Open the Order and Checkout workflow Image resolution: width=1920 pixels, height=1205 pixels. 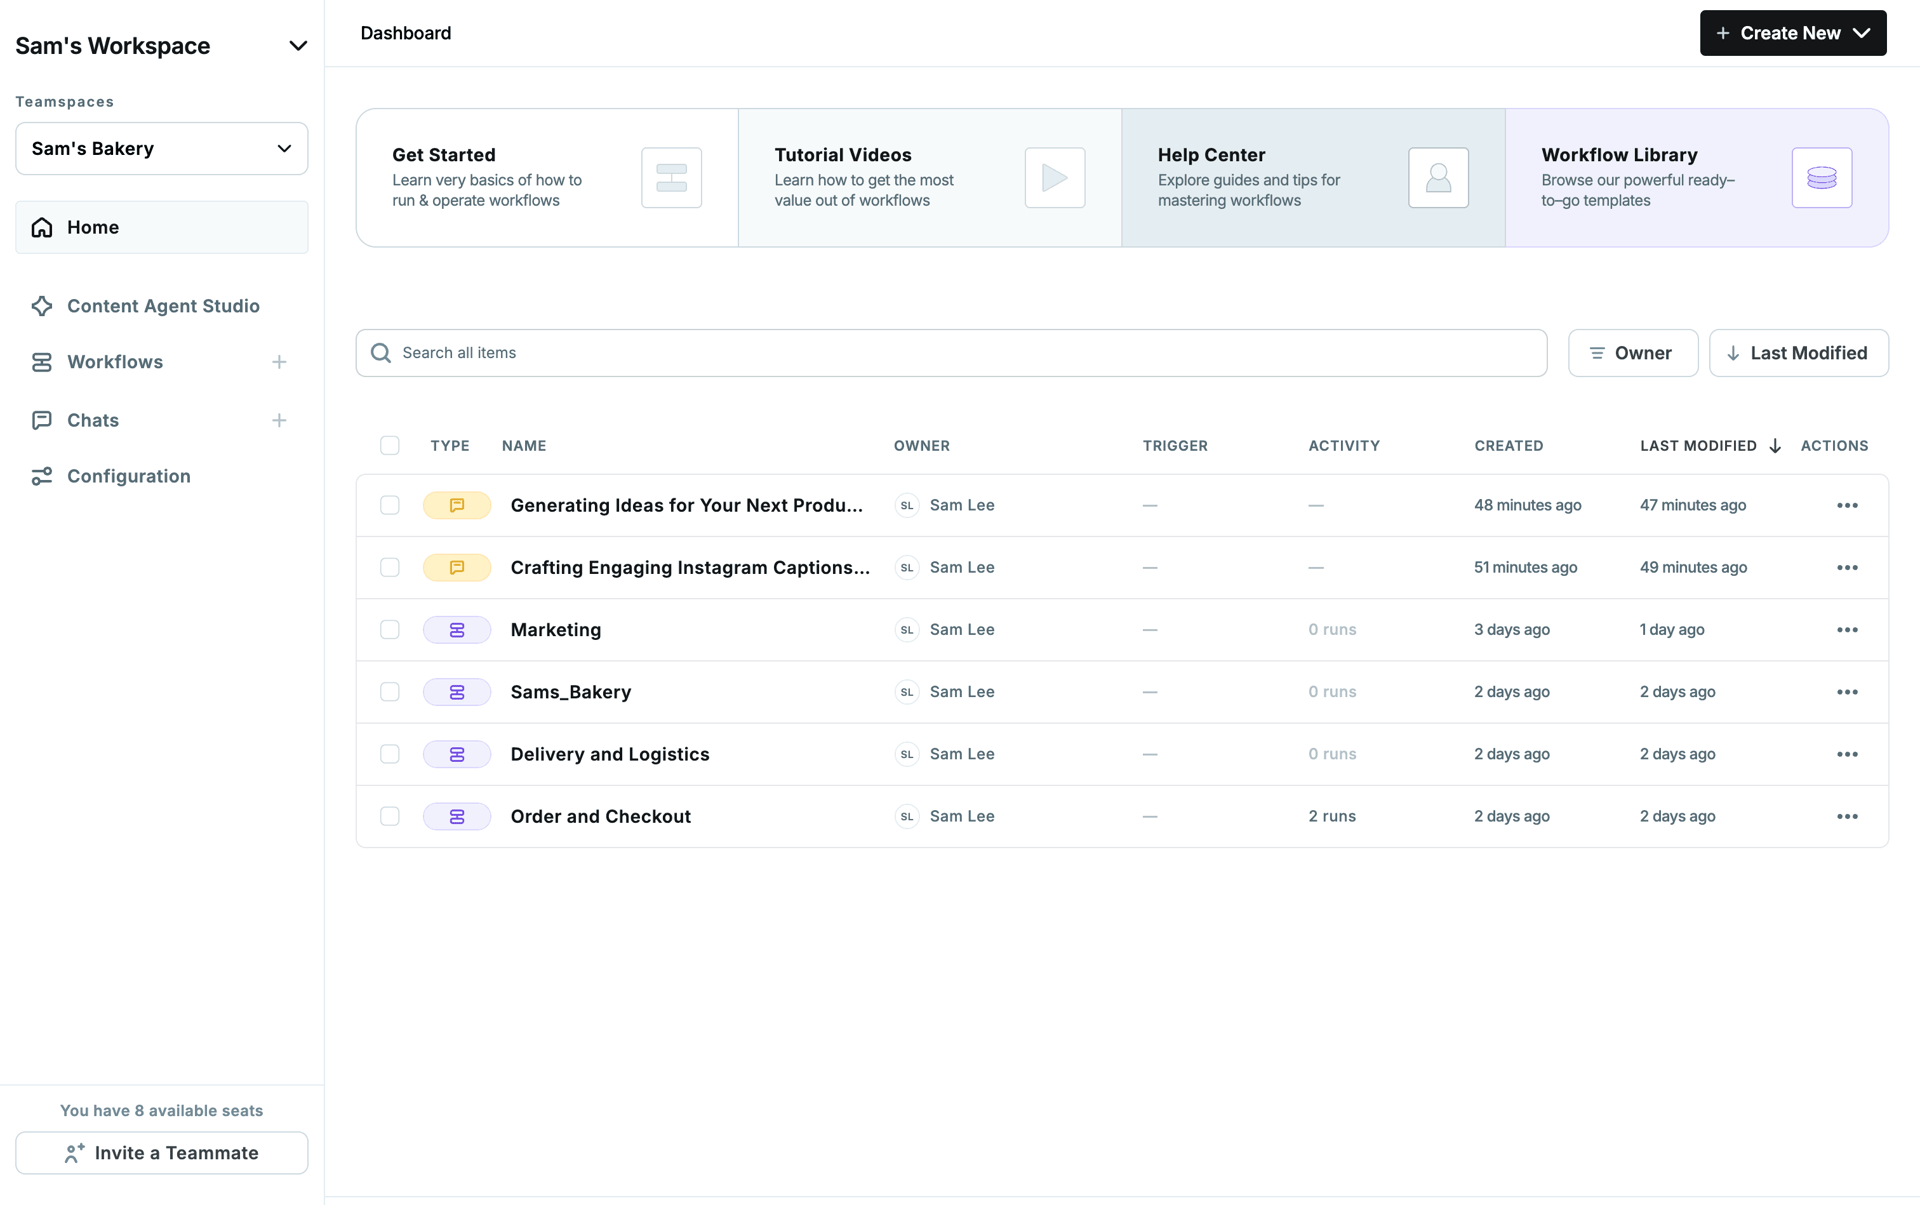(600, 816)
